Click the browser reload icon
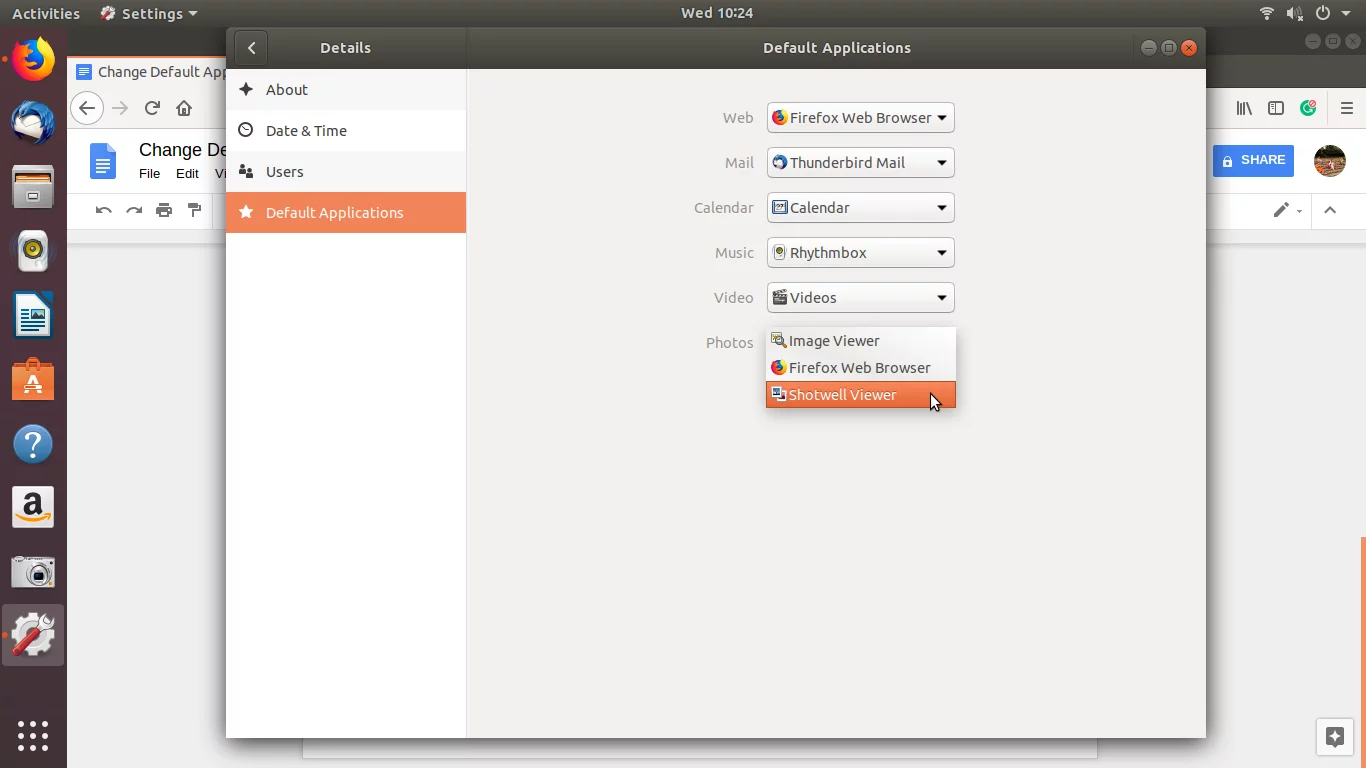The height and width of the screenshot is (768, 1366). coord(152,108)
